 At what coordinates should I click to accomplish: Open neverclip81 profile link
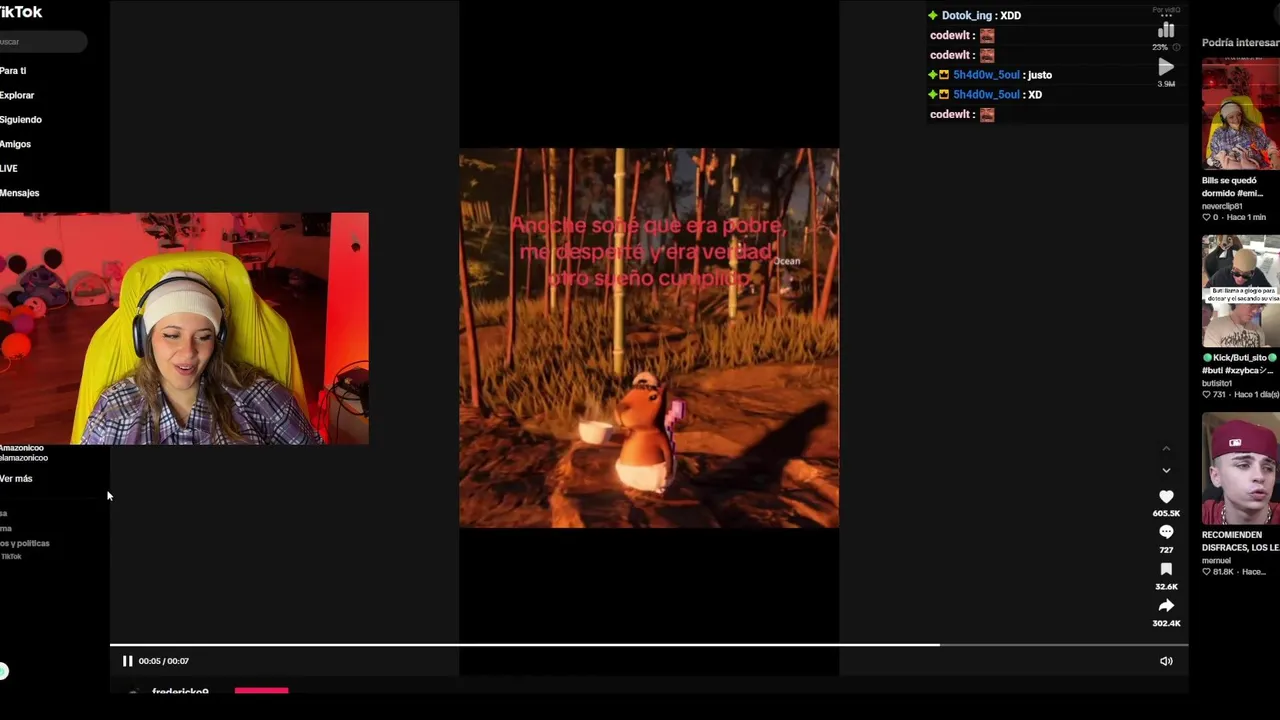[x=1222, y=206]
